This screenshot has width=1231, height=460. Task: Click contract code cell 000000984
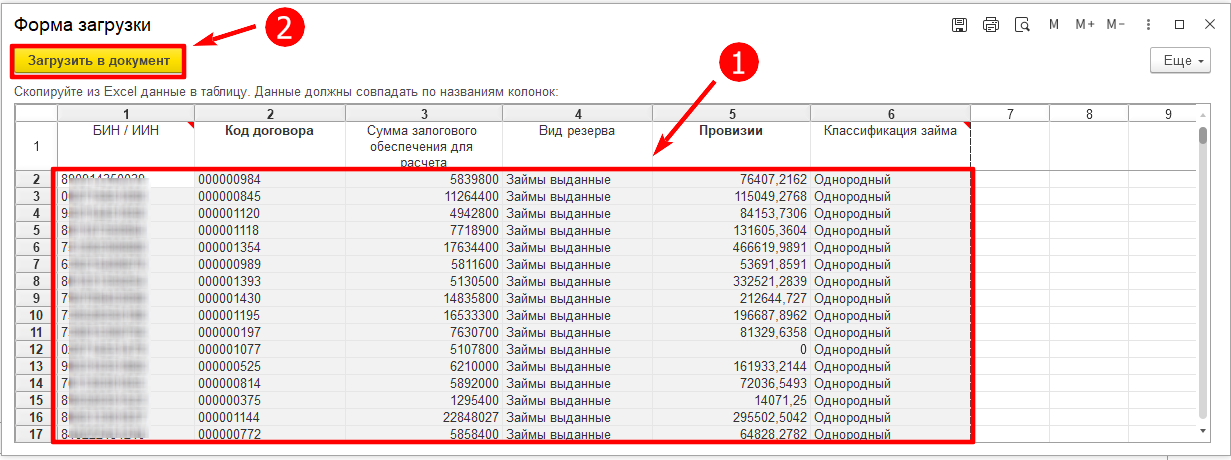click(x=270, y=179)
